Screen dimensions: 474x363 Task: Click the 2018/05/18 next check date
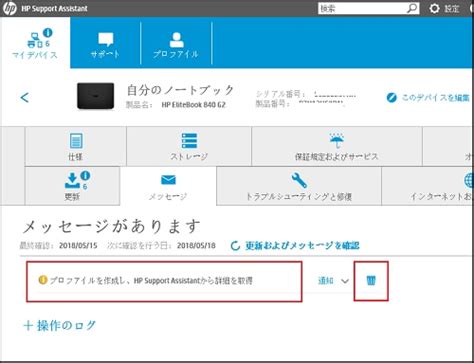[196, 246]
